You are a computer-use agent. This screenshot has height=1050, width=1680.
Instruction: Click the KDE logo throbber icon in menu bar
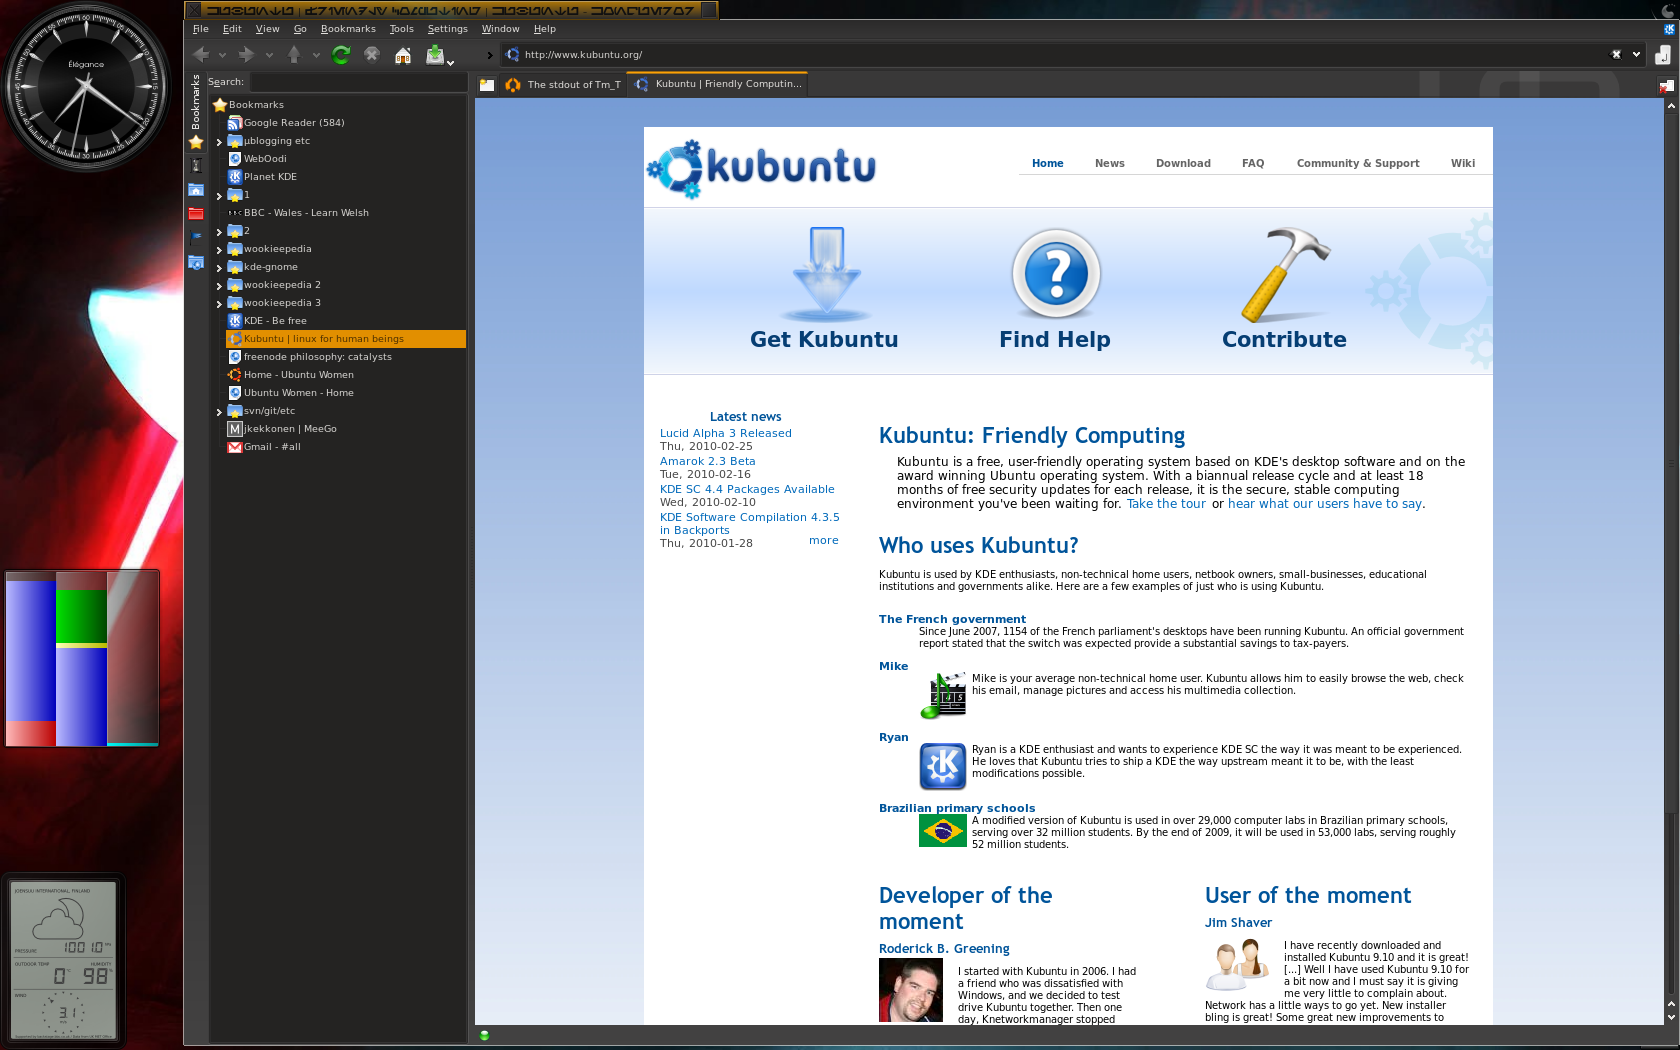coord(1669,29)
